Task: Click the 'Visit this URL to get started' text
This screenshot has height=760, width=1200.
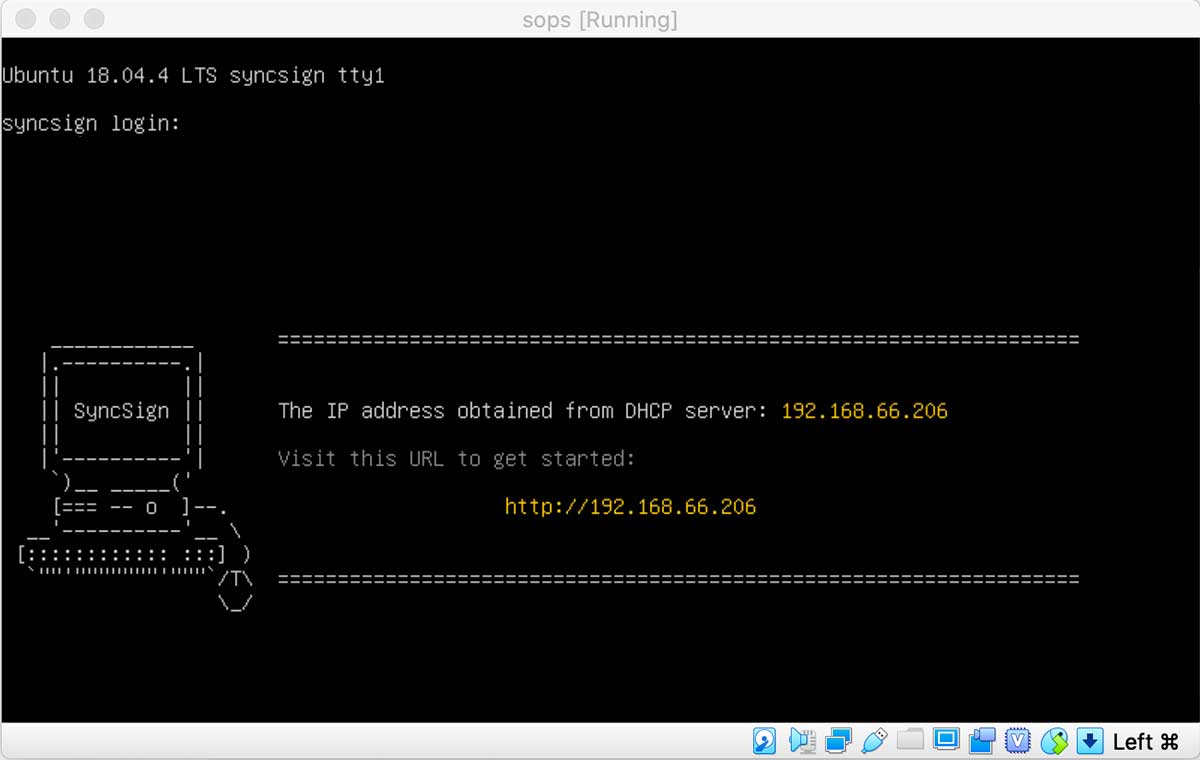Action: [x=457, y=458]
